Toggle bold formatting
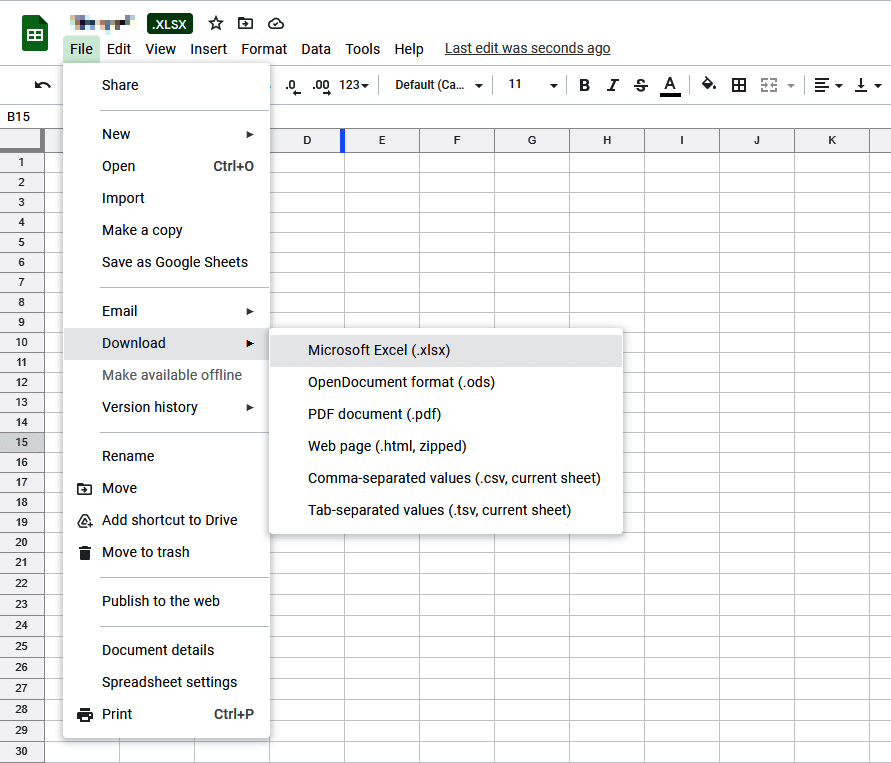This screenshot has height=763, width=891. (584, 85)
